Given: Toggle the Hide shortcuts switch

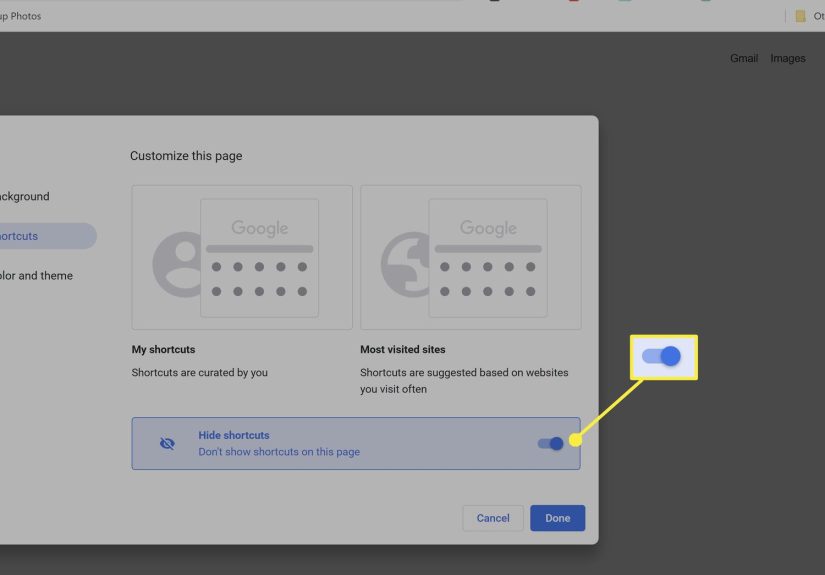Looking at the screenshot, I should point(551,443).
